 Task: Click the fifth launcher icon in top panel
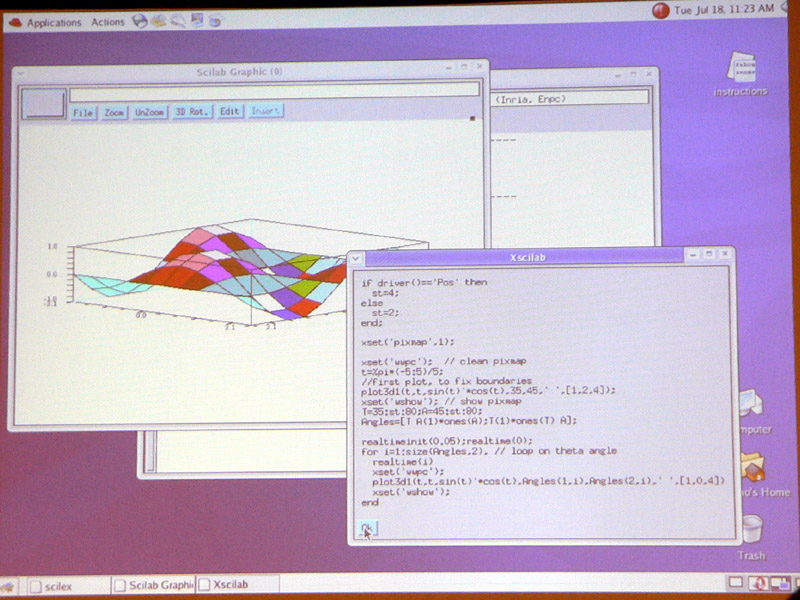point(216,21)
